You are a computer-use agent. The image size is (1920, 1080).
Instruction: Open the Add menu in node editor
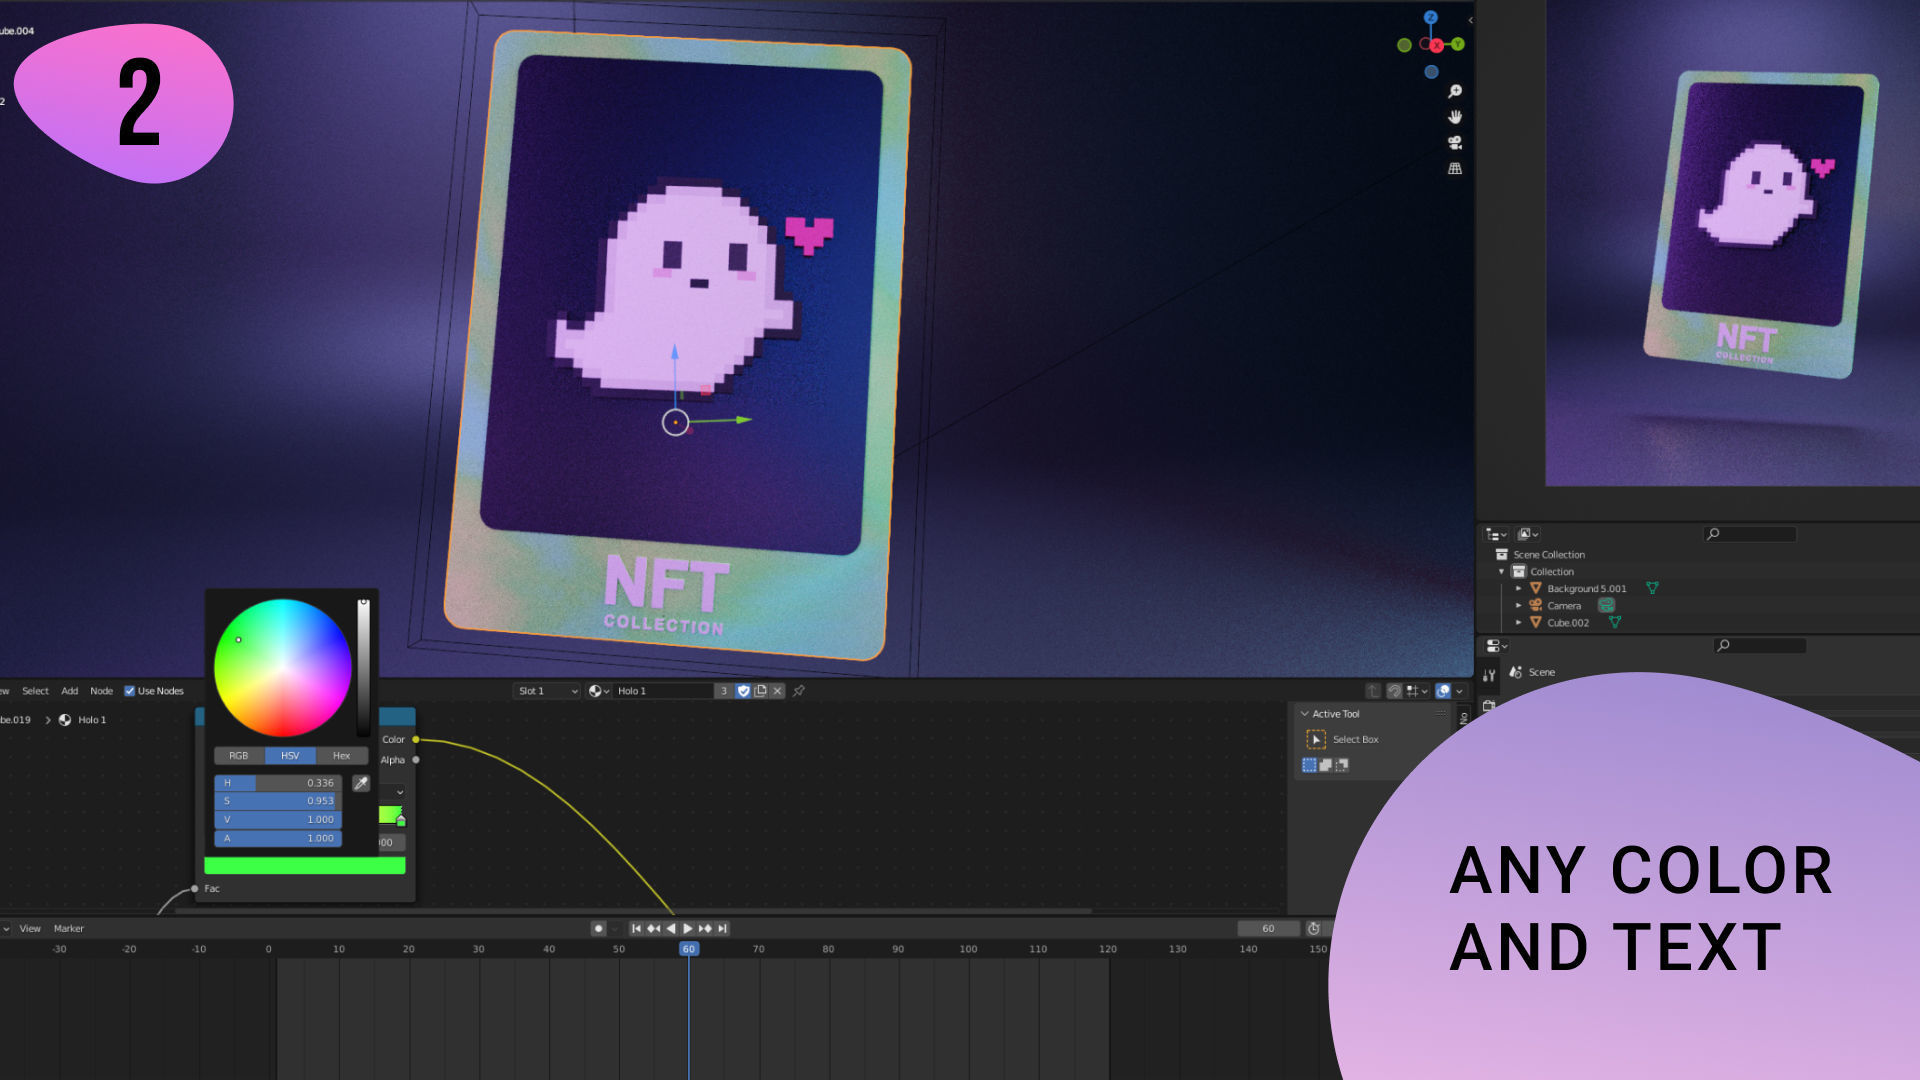(x=69, y=691)
